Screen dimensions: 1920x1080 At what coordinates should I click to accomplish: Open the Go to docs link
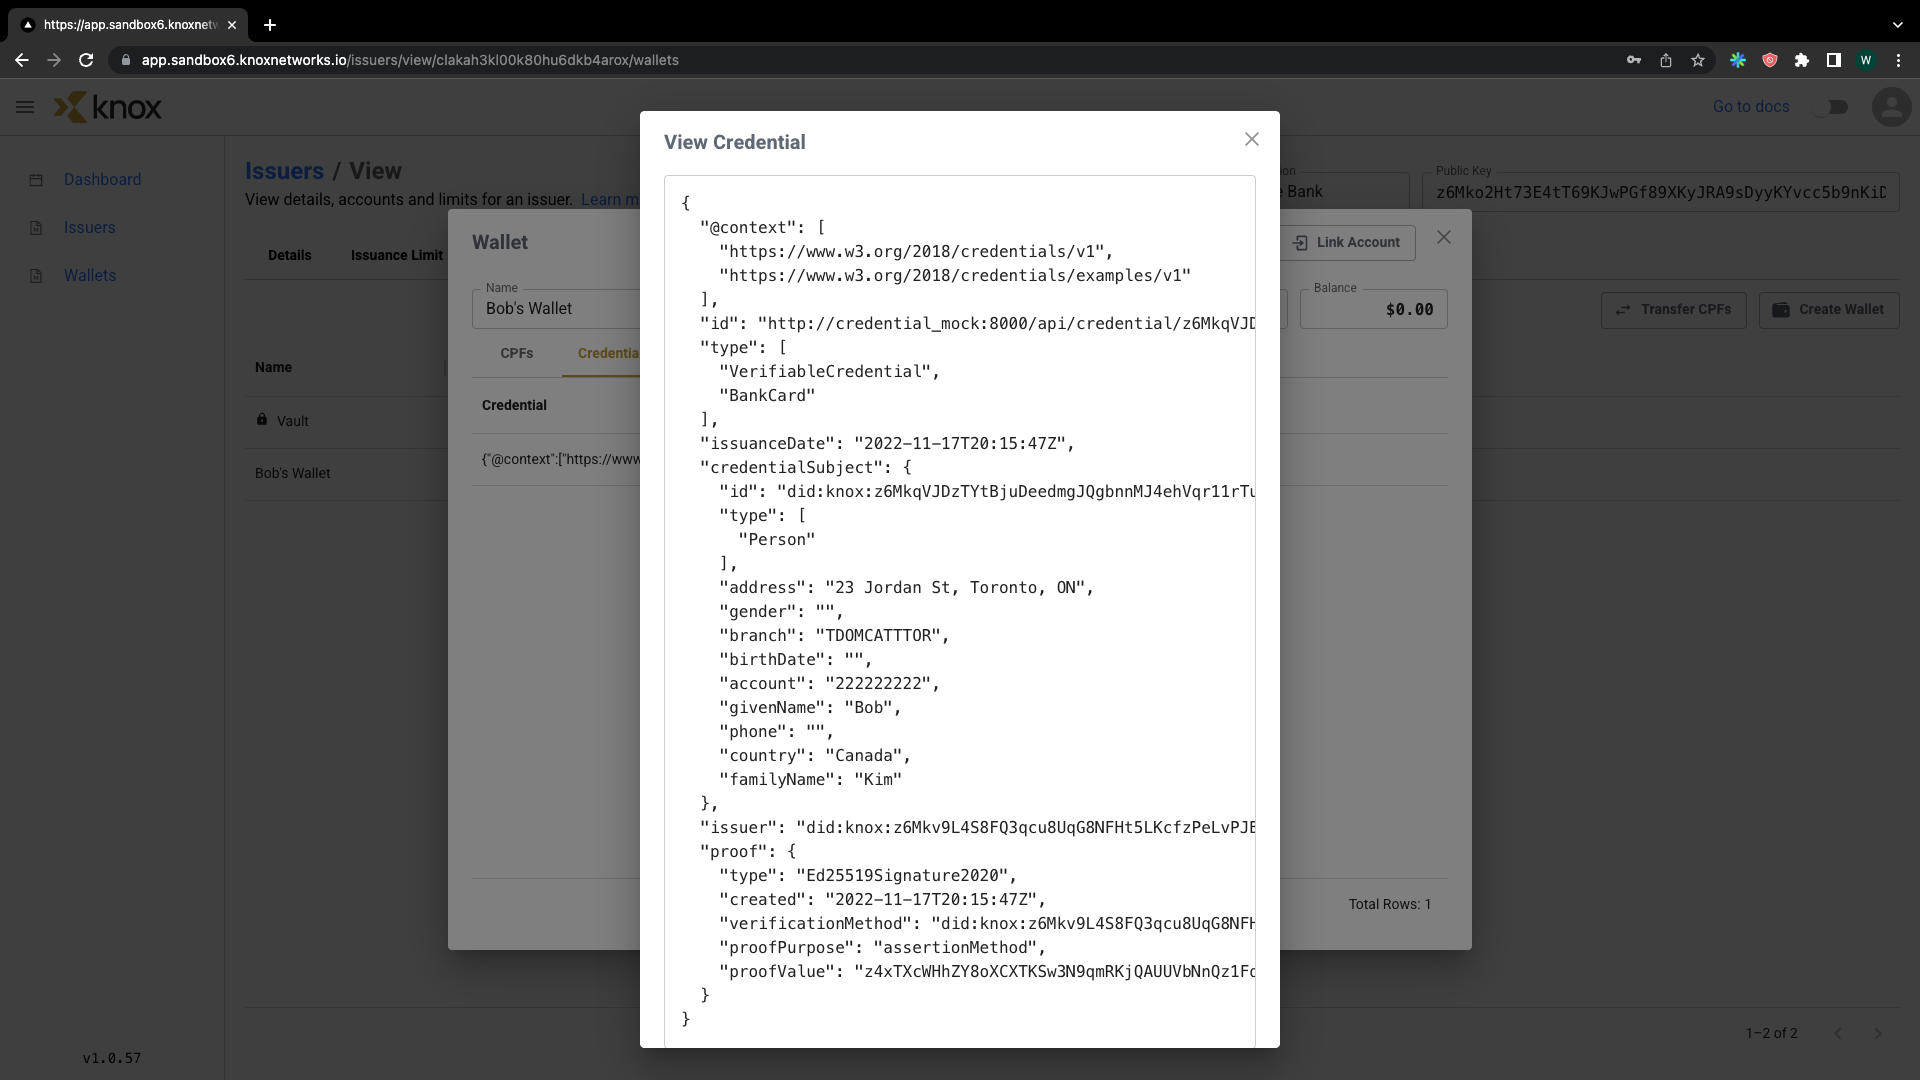(1751, 107)
